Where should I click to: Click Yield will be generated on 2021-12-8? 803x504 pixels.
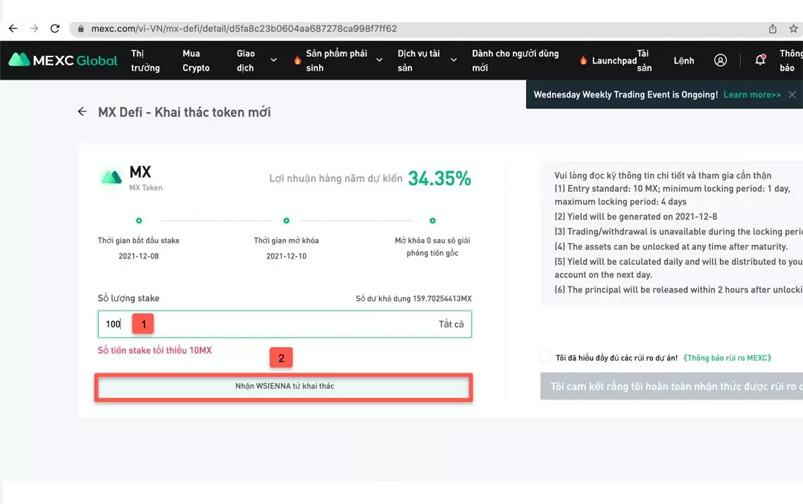pyautogui.click(x=636, y=217)
